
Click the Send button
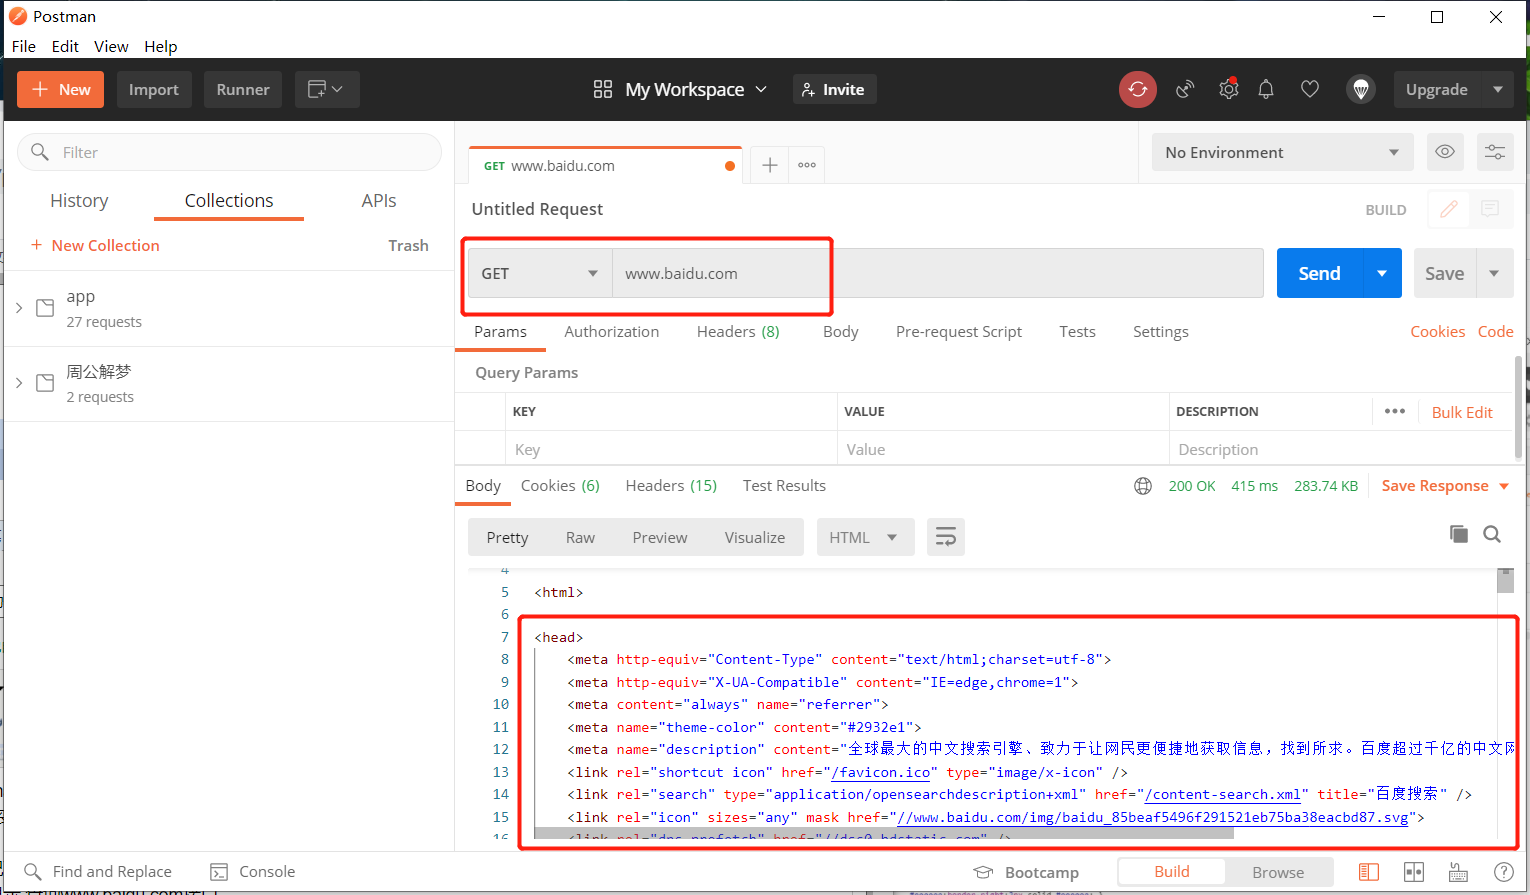[1320, 273]
